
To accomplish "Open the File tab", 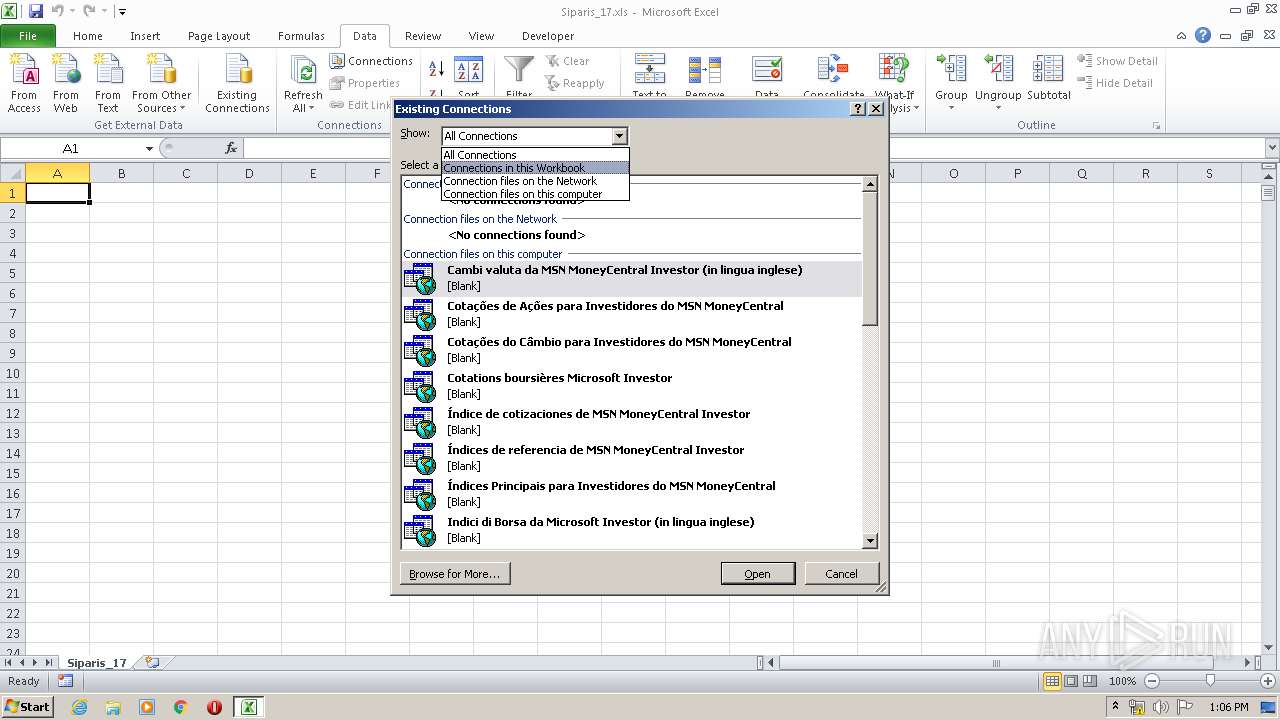I will (28, 36).
